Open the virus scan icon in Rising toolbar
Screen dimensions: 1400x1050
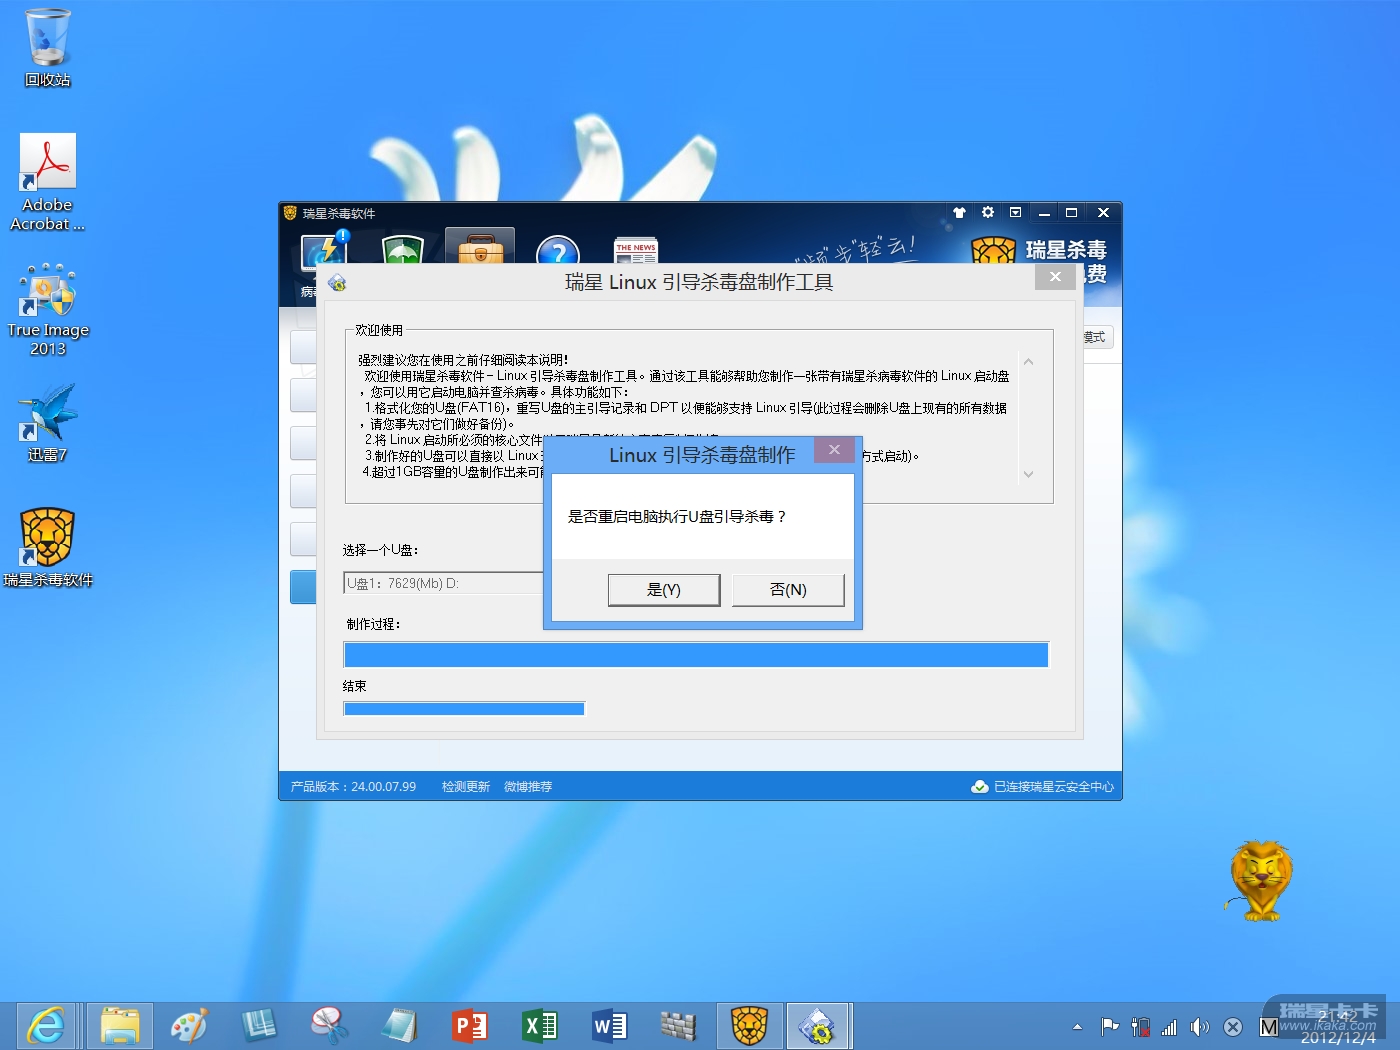coord(324,250)
